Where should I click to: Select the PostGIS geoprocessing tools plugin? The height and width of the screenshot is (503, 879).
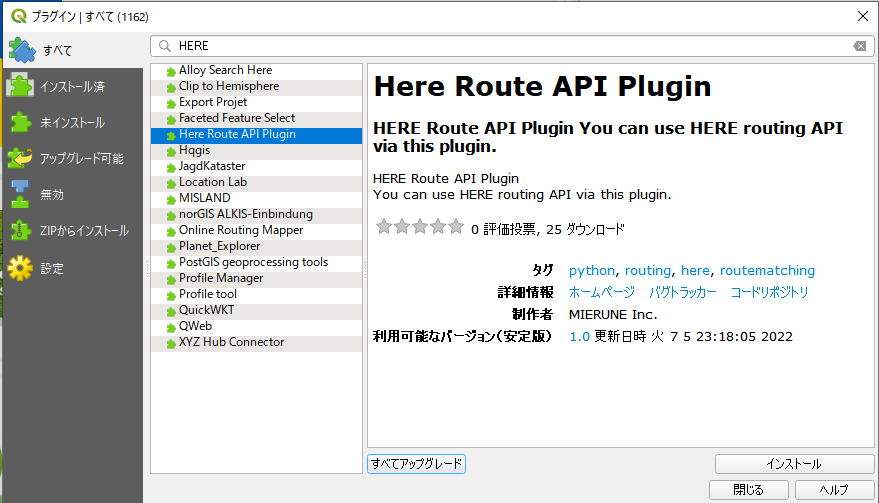coord(256,262)
